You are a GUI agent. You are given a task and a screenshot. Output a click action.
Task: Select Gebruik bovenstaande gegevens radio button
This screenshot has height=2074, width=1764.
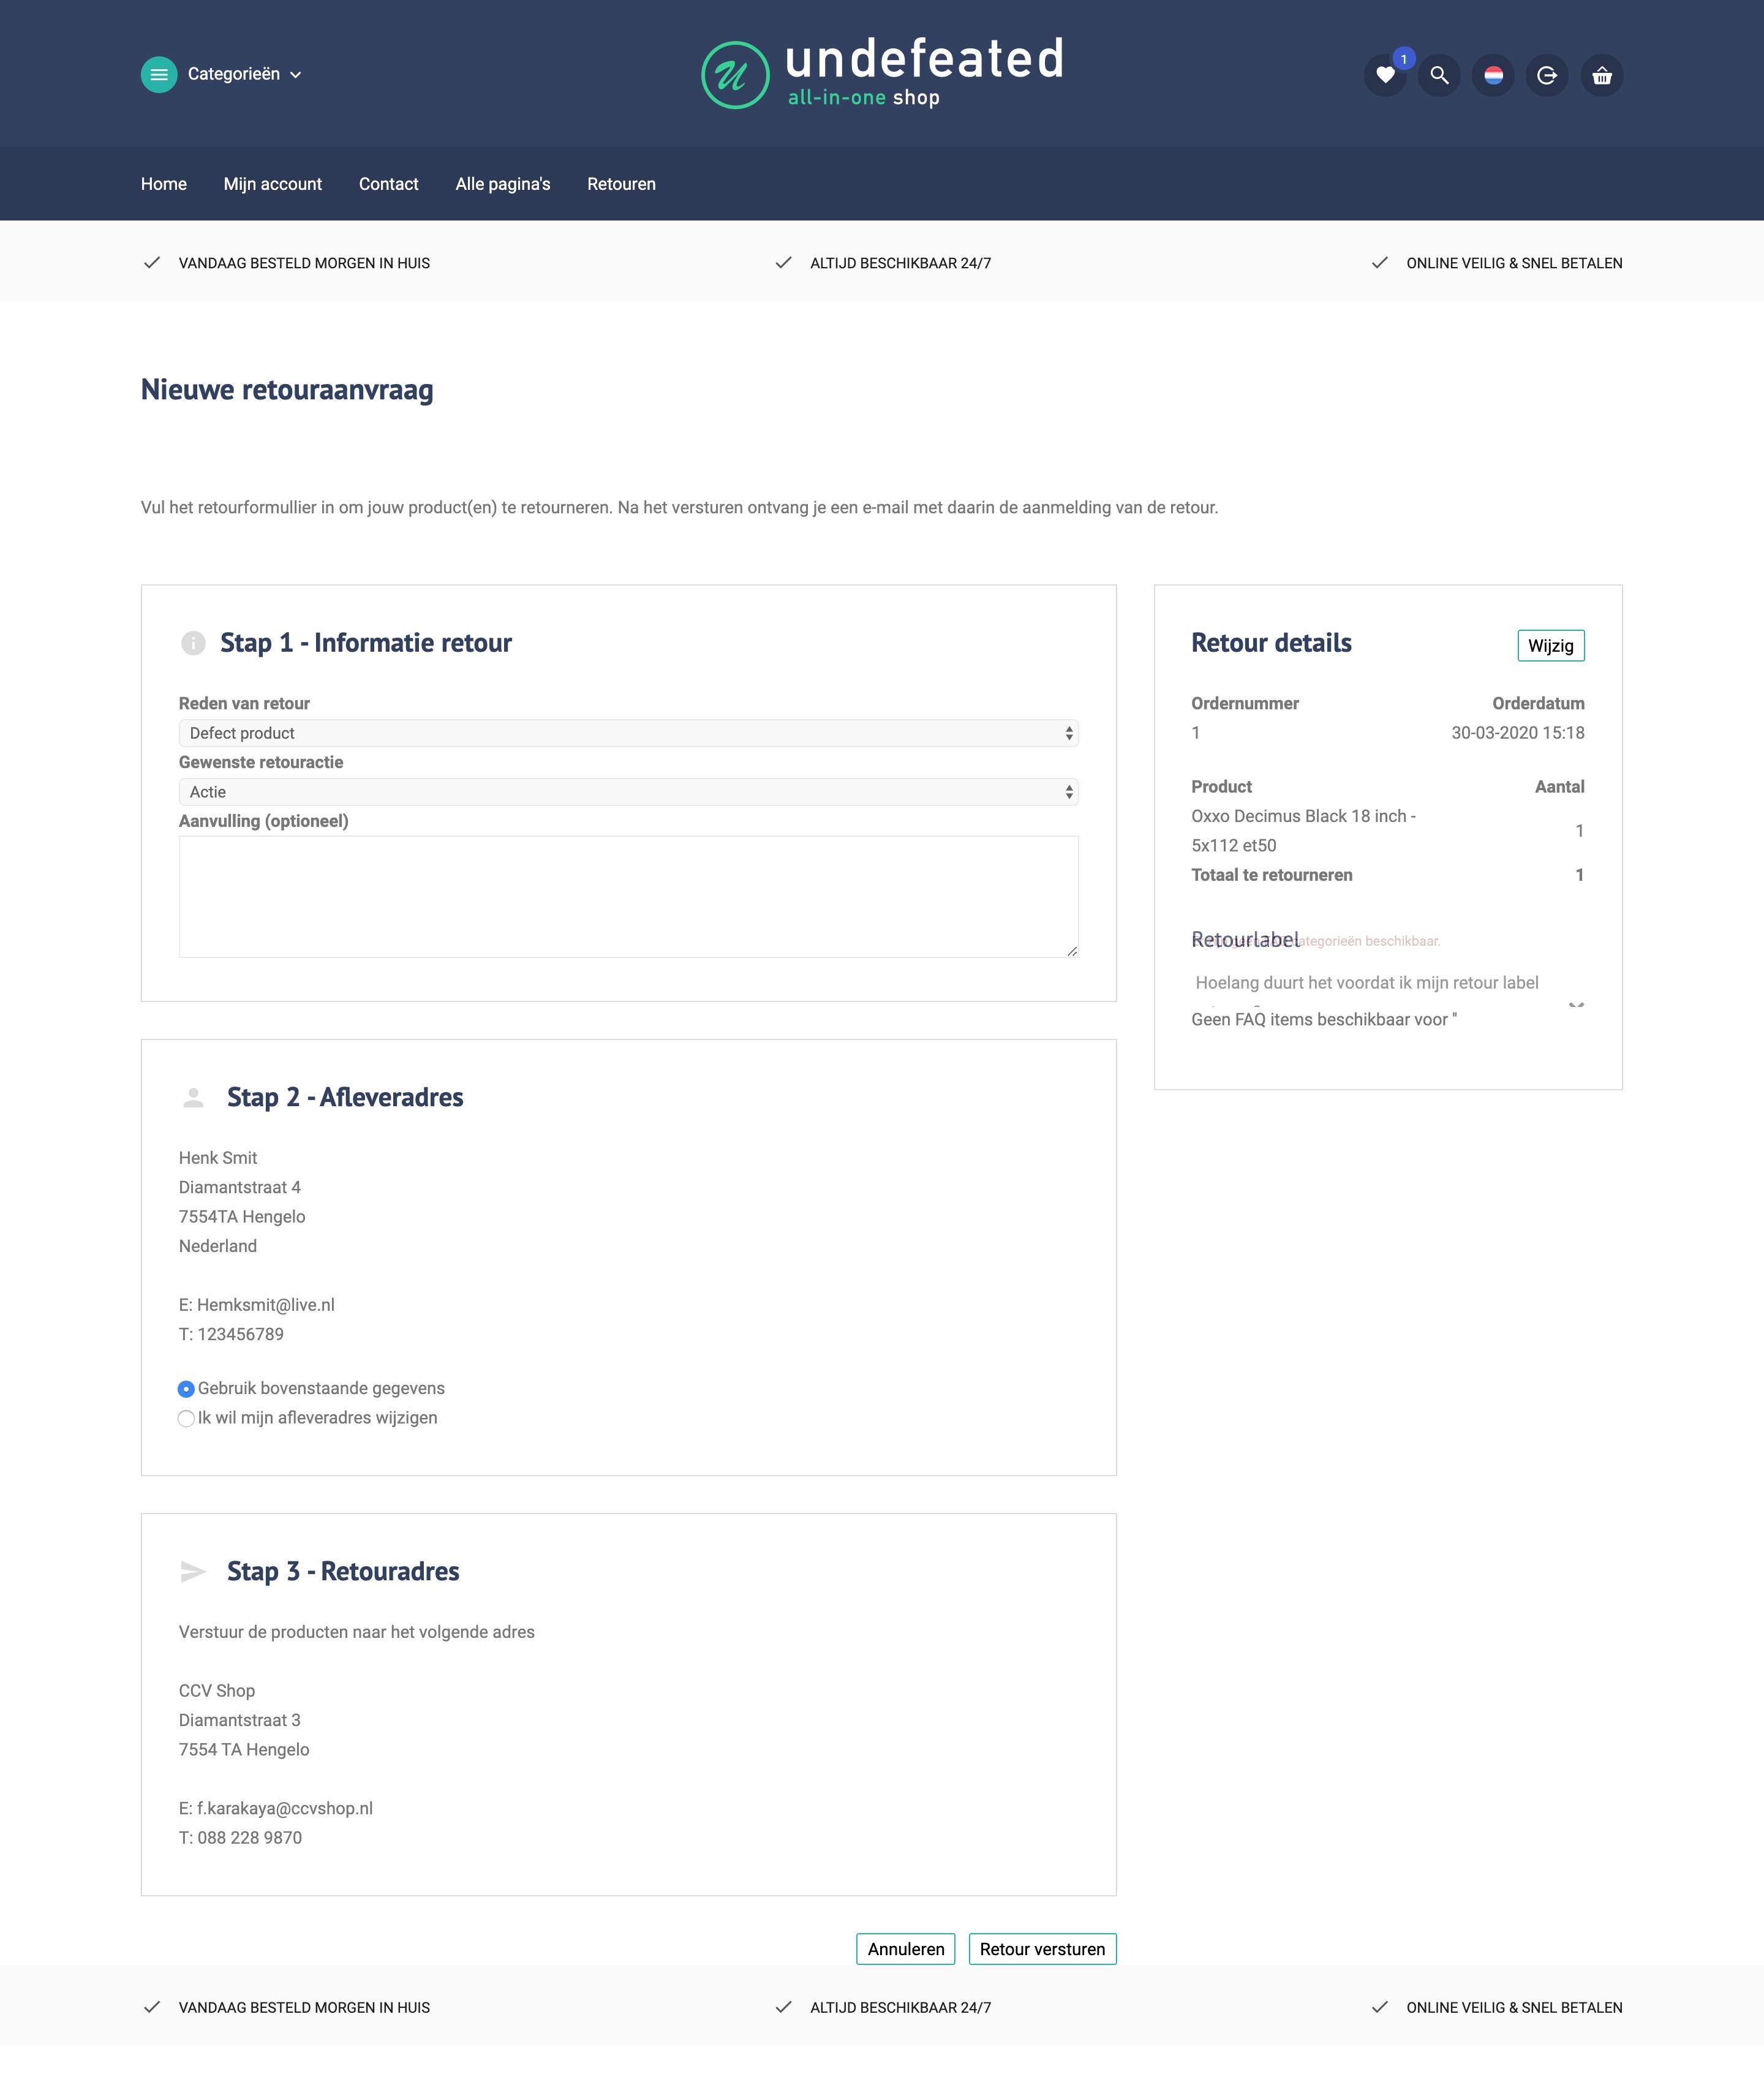coord(186,1389)
